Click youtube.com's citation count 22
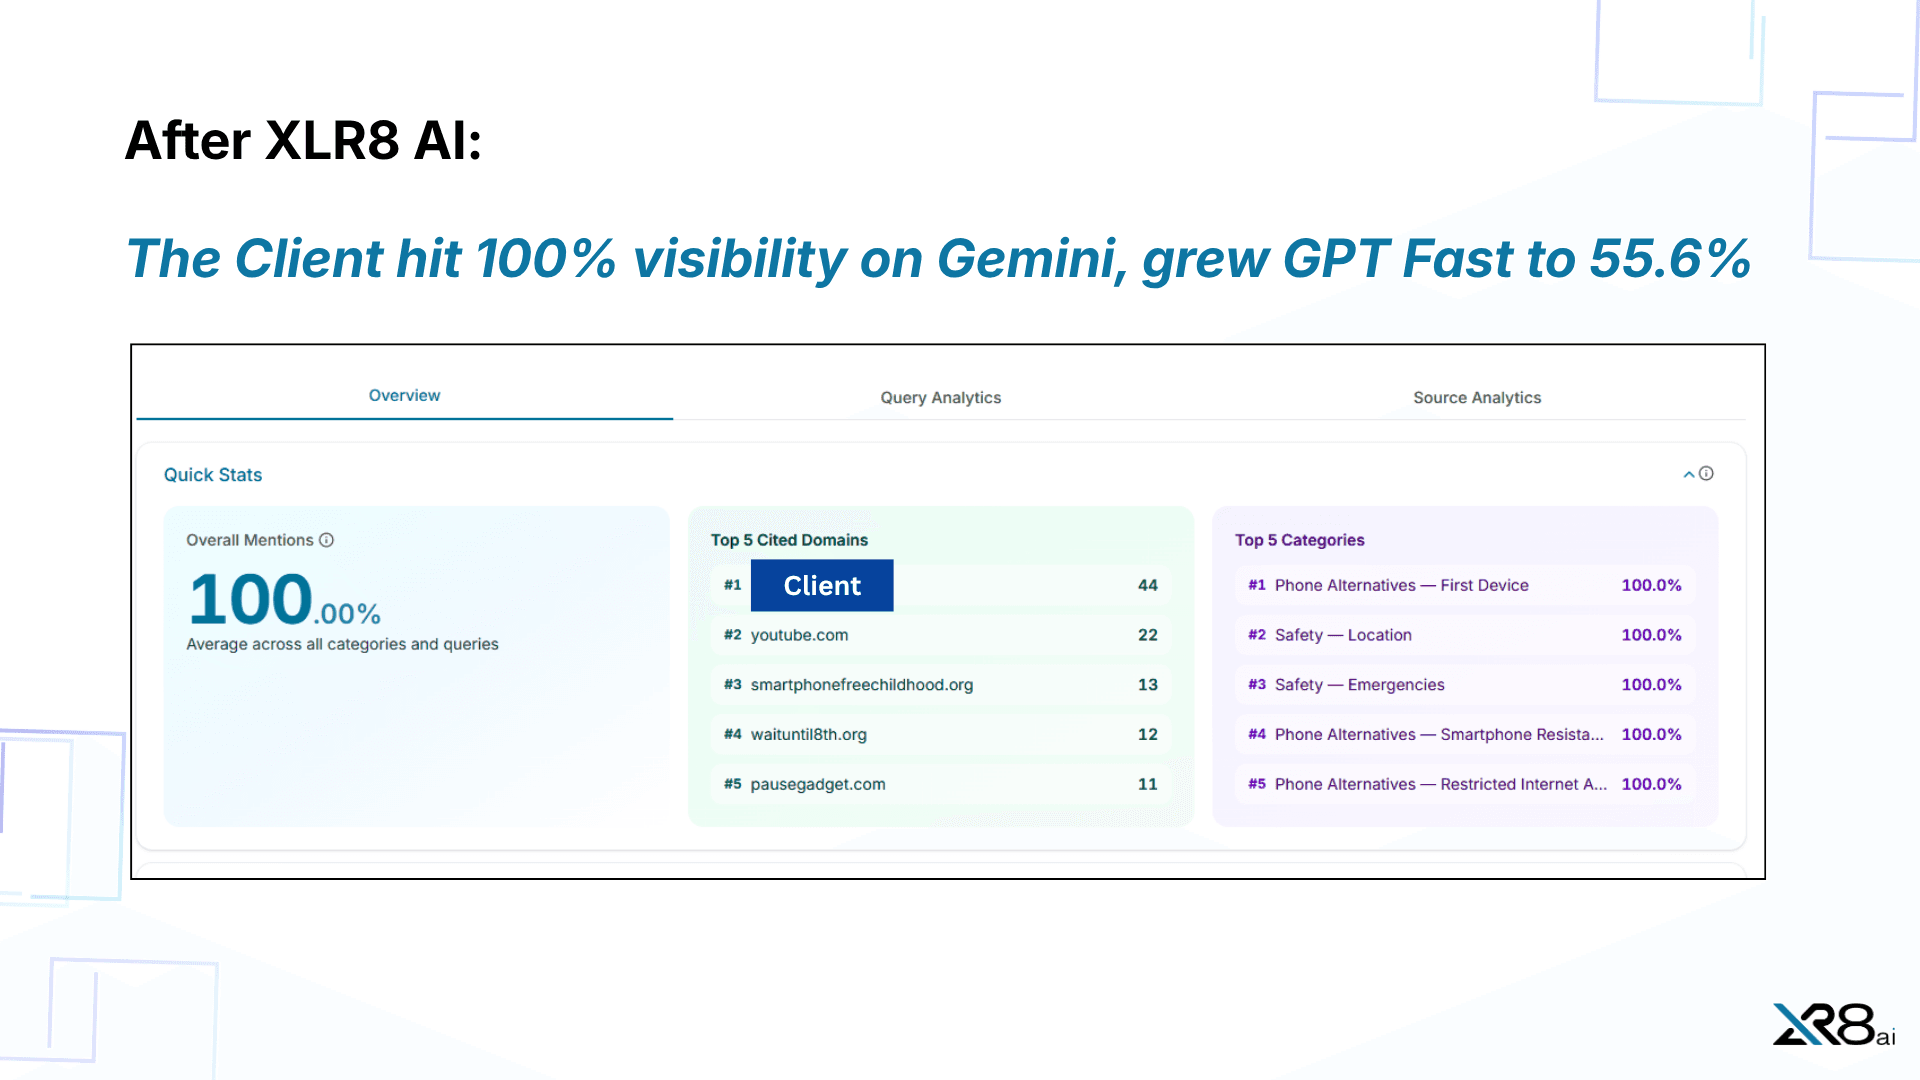Image resolution: width=1920 pixels, height=1080 pixels. point(1147,635)
